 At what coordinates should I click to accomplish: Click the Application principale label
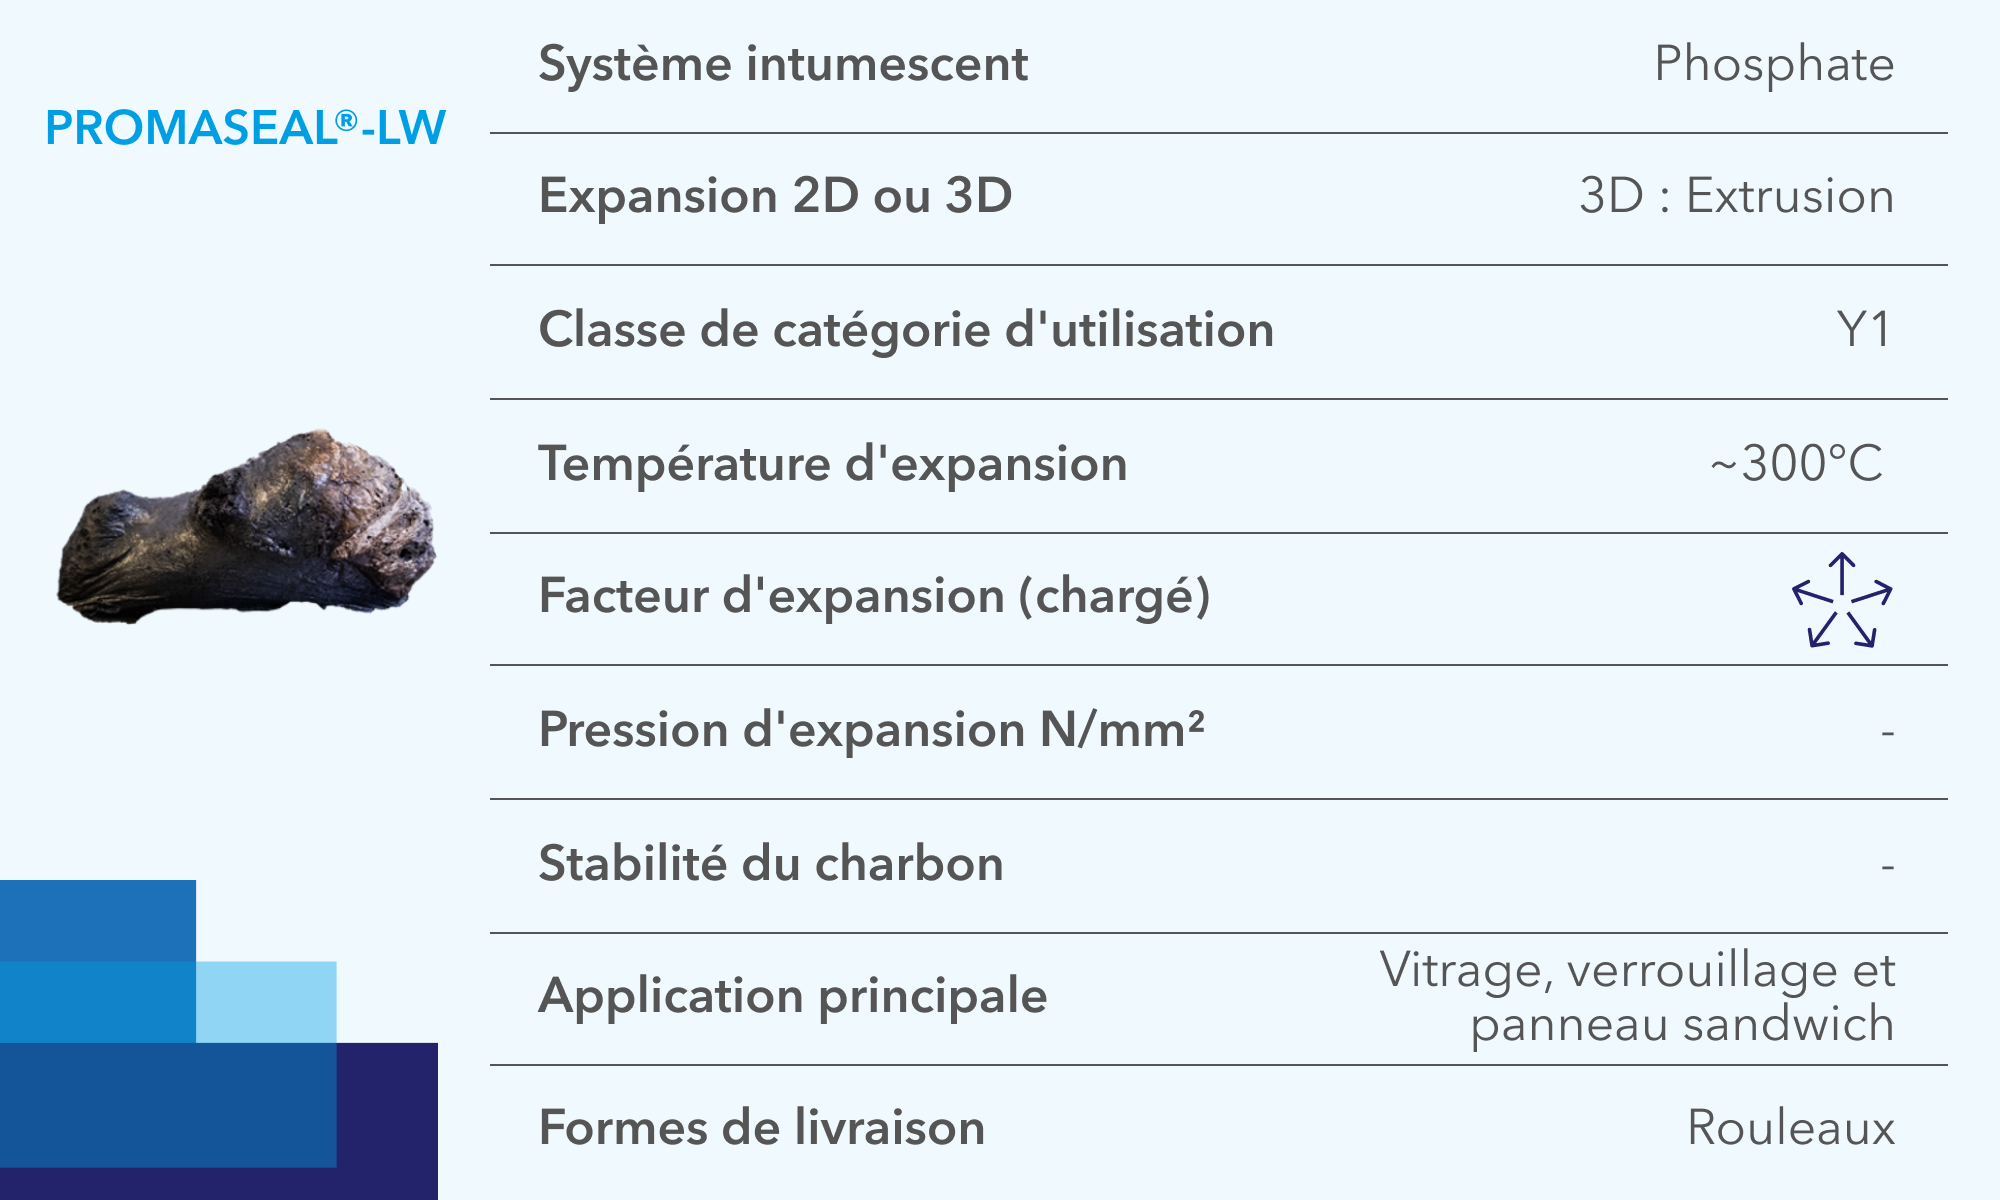792,996
